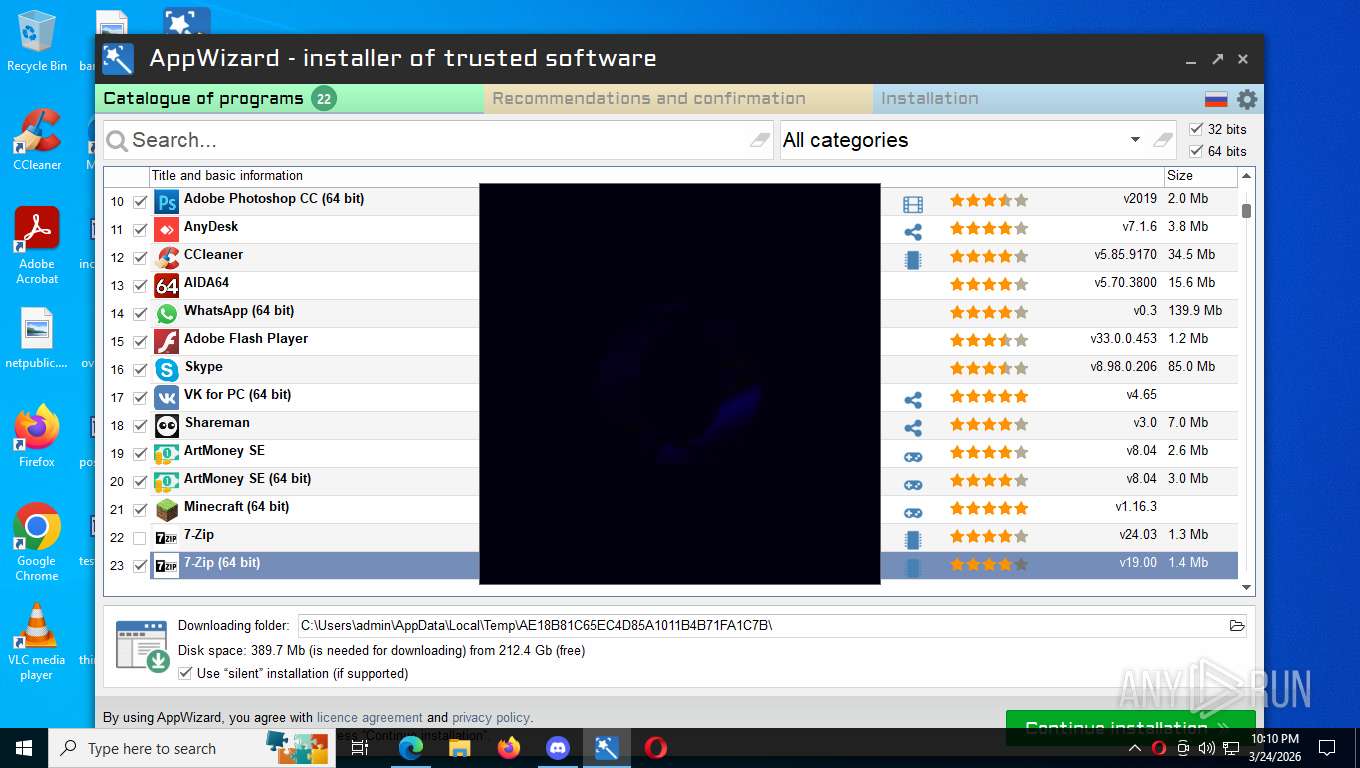Click the share category icon for Shareman

(x=913, y=428)
